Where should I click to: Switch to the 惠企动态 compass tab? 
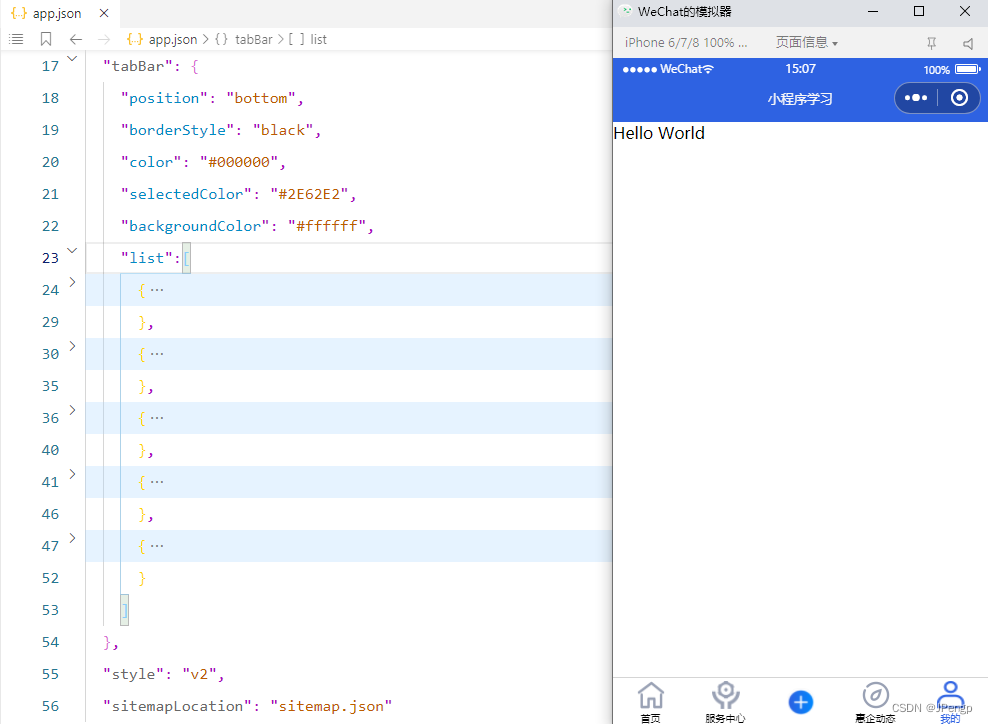875,702
